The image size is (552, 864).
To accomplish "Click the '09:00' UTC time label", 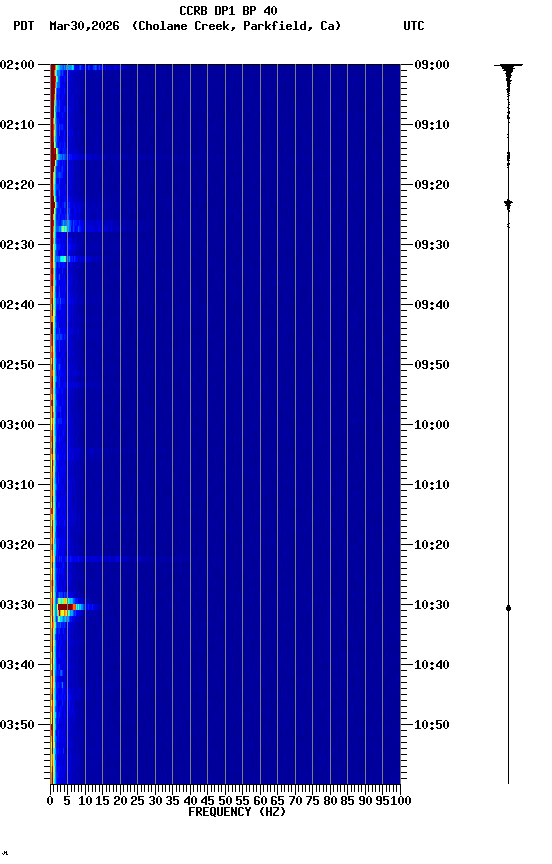I will (x=432, y=65).
